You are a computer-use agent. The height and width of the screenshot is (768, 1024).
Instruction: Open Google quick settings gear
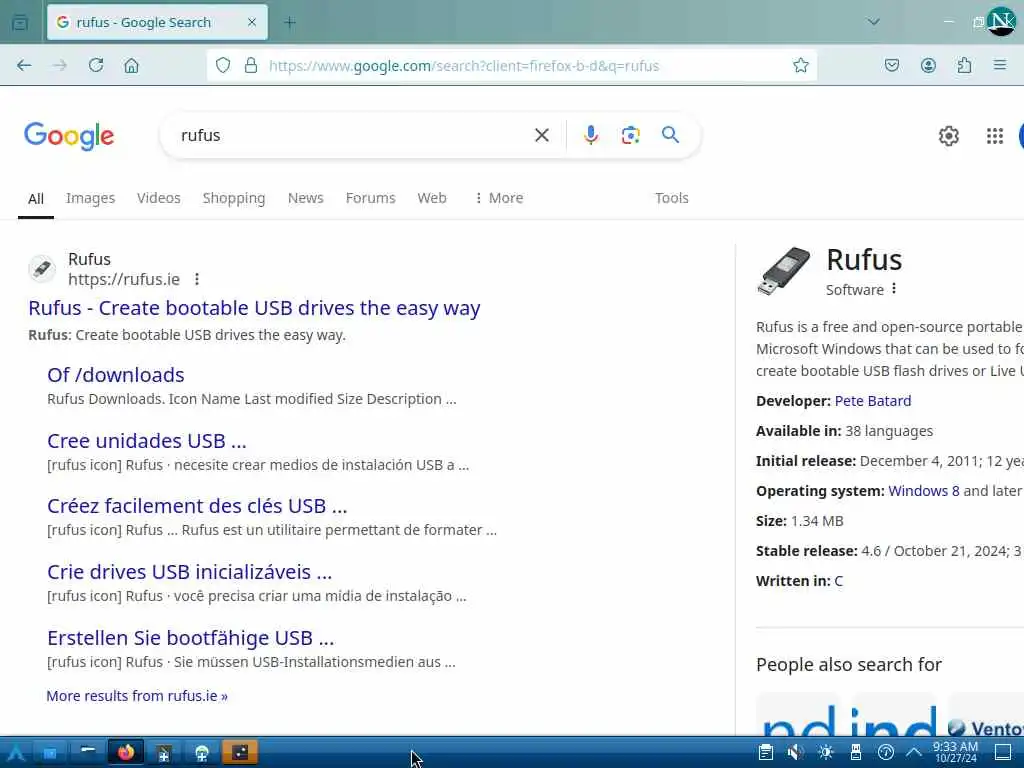point(948,136)
